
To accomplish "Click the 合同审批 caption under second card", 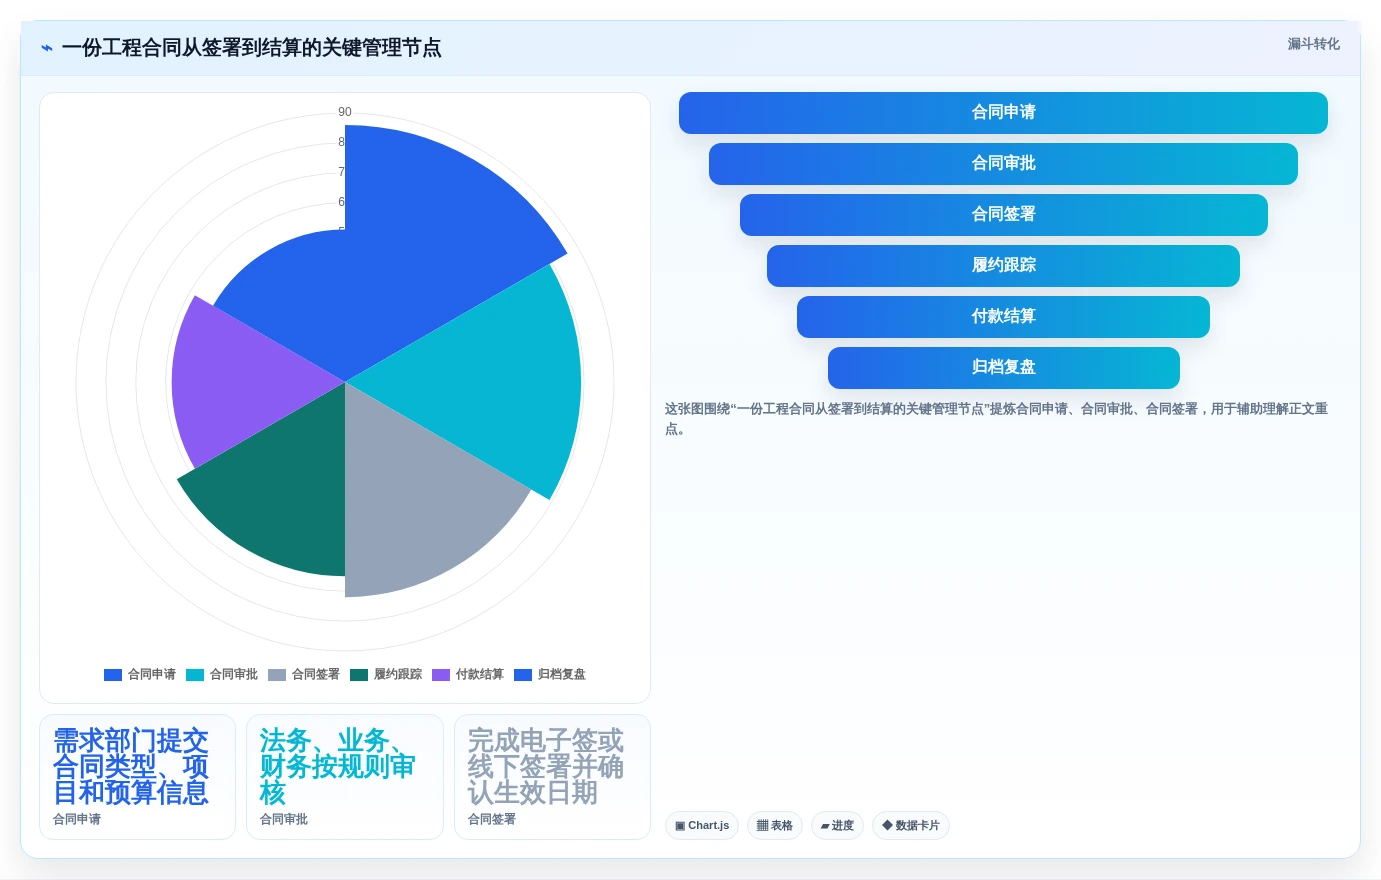I will 284,819.
